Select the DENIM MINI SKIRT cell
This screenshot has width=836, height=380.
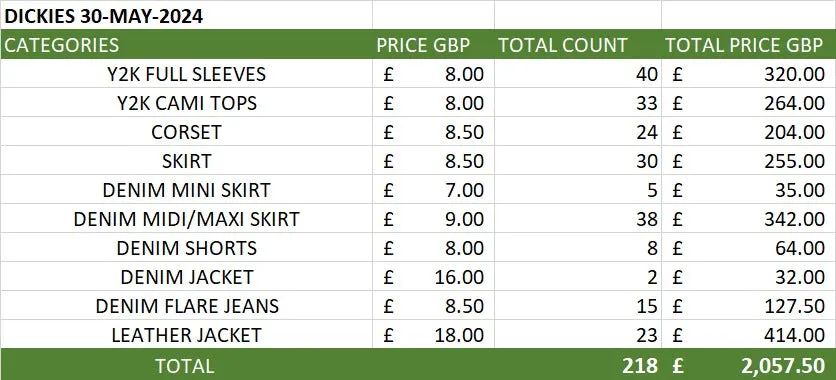coord(186,190)
